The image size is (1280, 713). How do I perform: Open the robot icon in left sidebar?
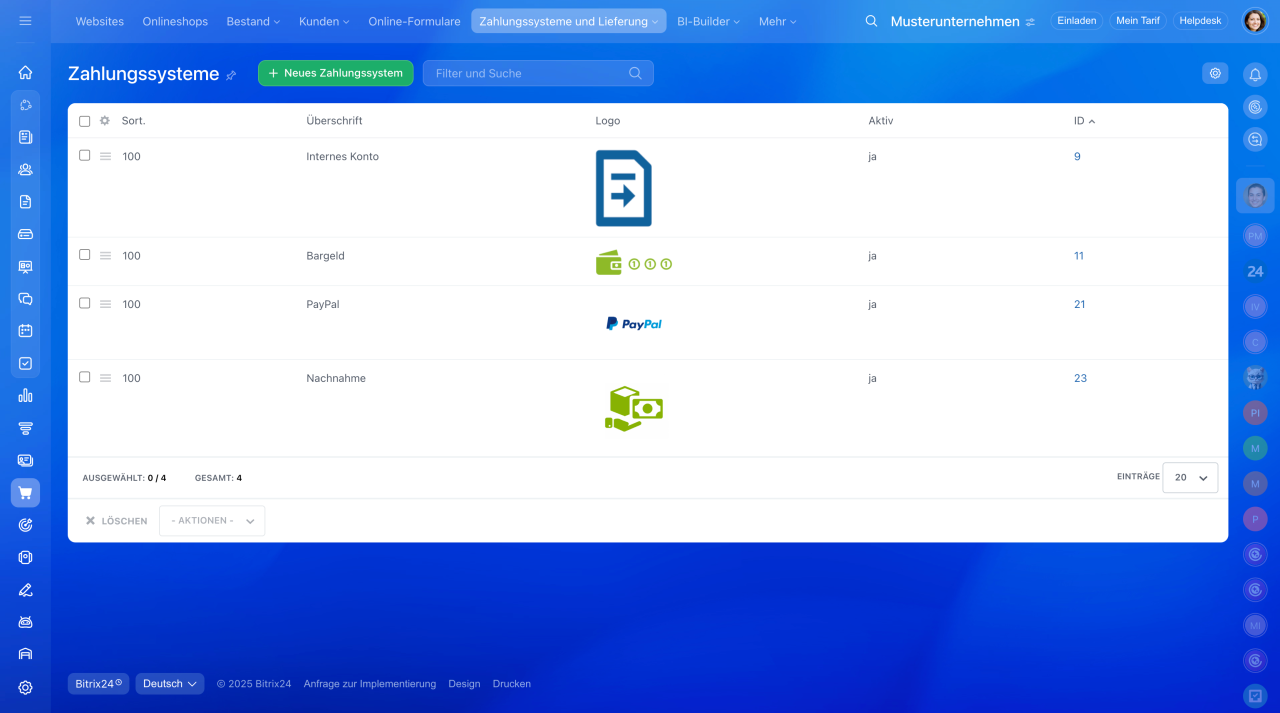pyautogui.click(x=25, y=622)
